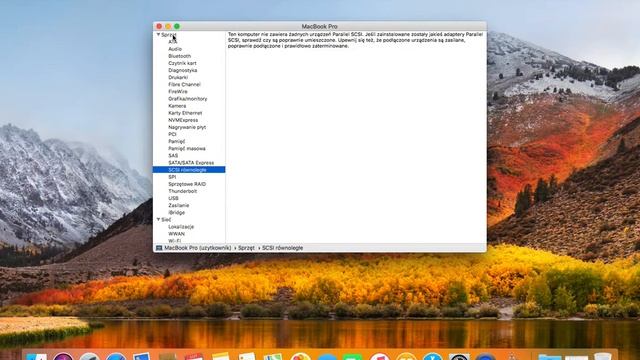This screenshot has height=360, width=640.
Task: Open the Pamięć entry
Action: click(177, 141)
